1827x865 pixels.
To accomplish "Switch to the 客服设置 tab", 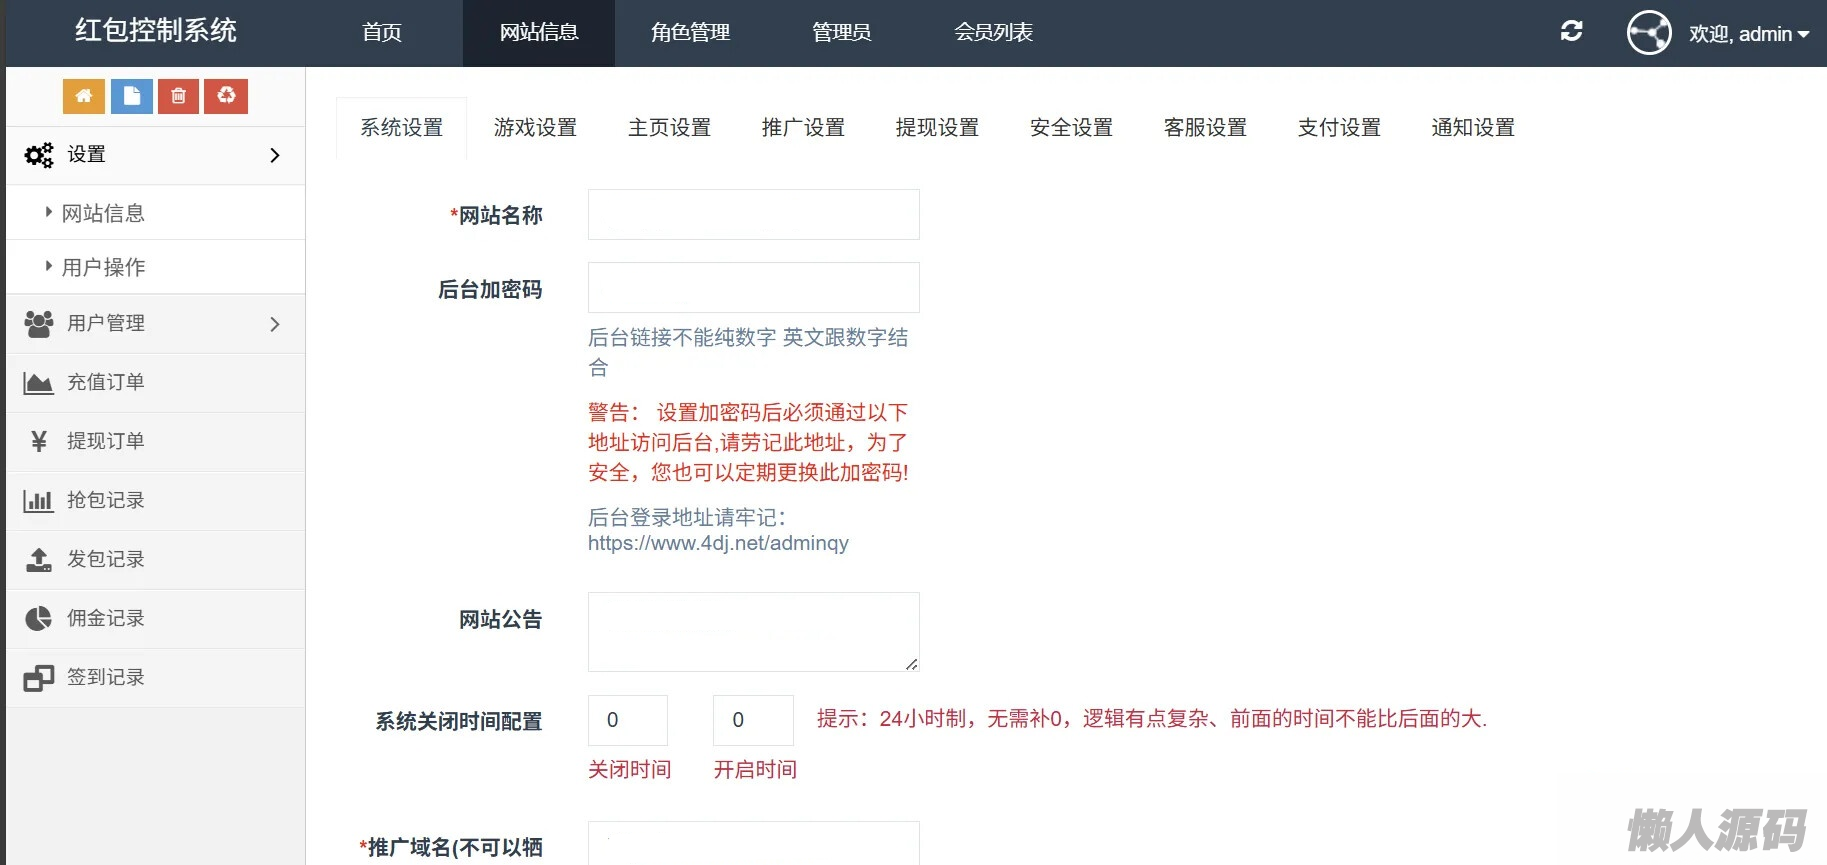I will pyautogui.click(x=1205, y=128).
